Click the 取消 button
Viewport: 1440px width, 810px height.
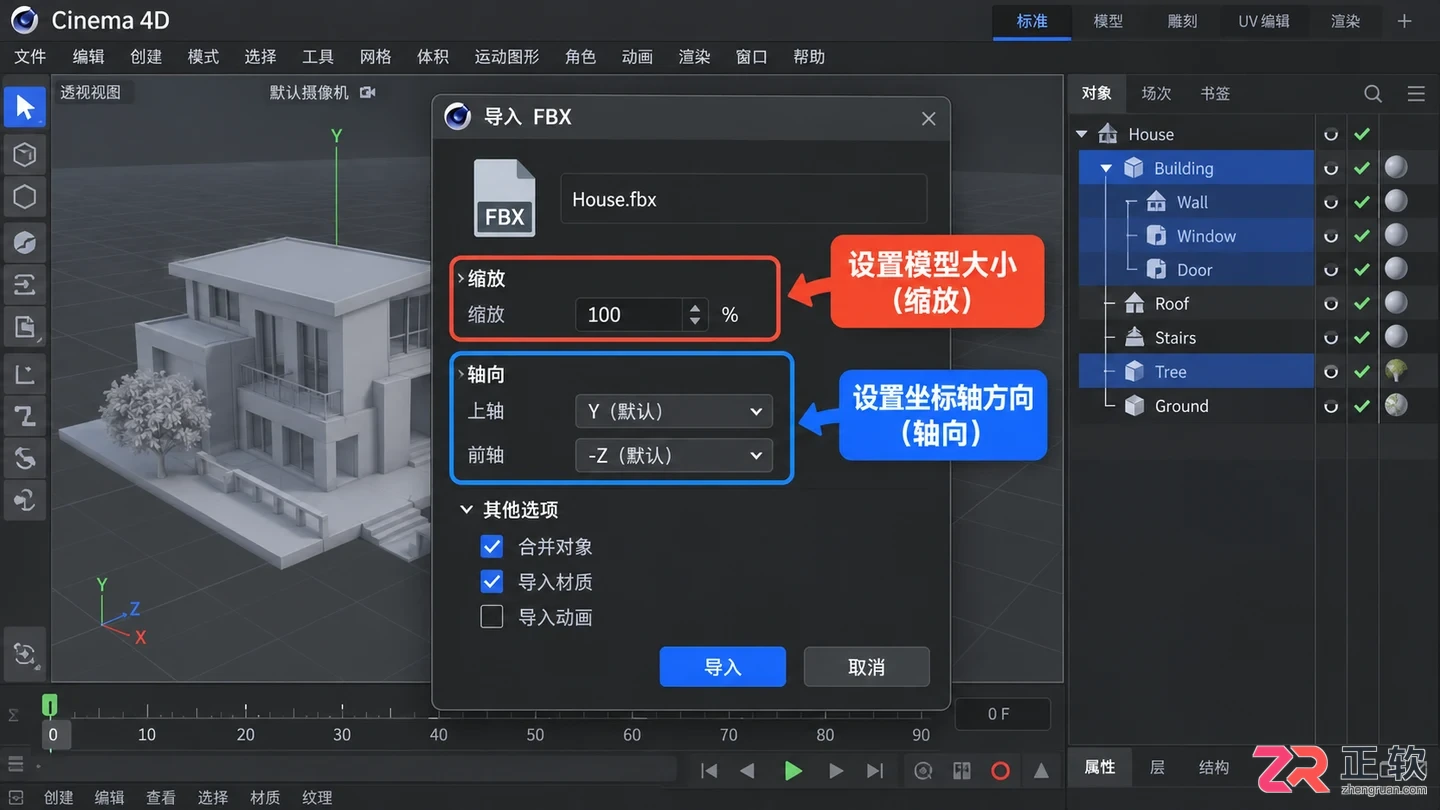click(x=866, y=667)
